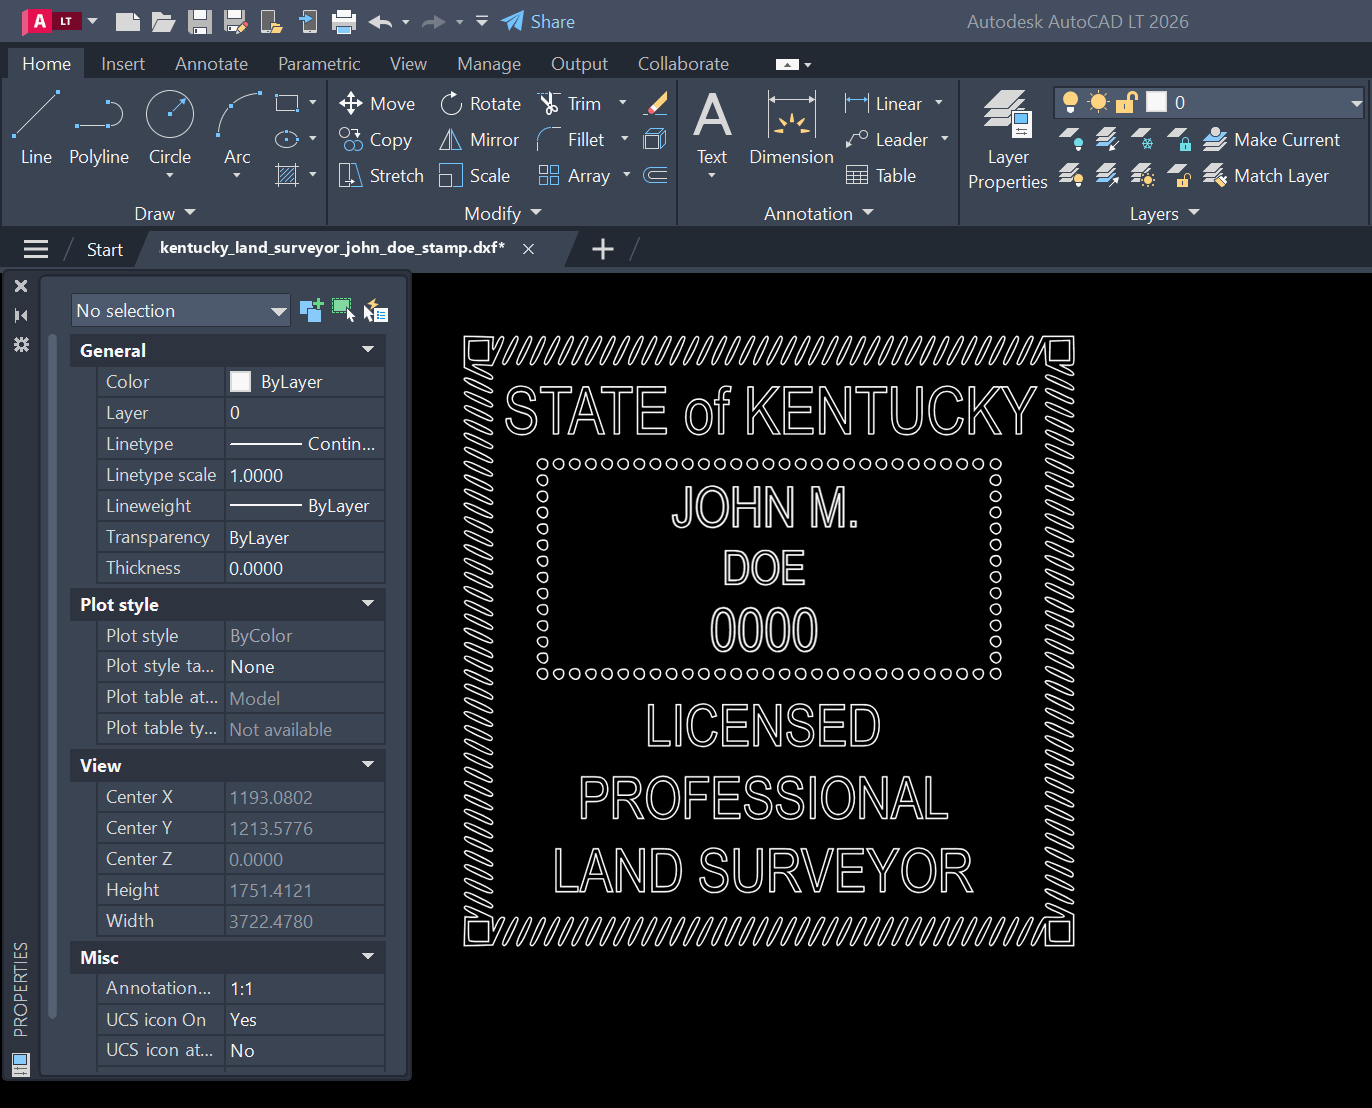The width and height of the screenshot is (1372, 1108).
Task: Click the Offset tool icon
Action: click(655, 175)
